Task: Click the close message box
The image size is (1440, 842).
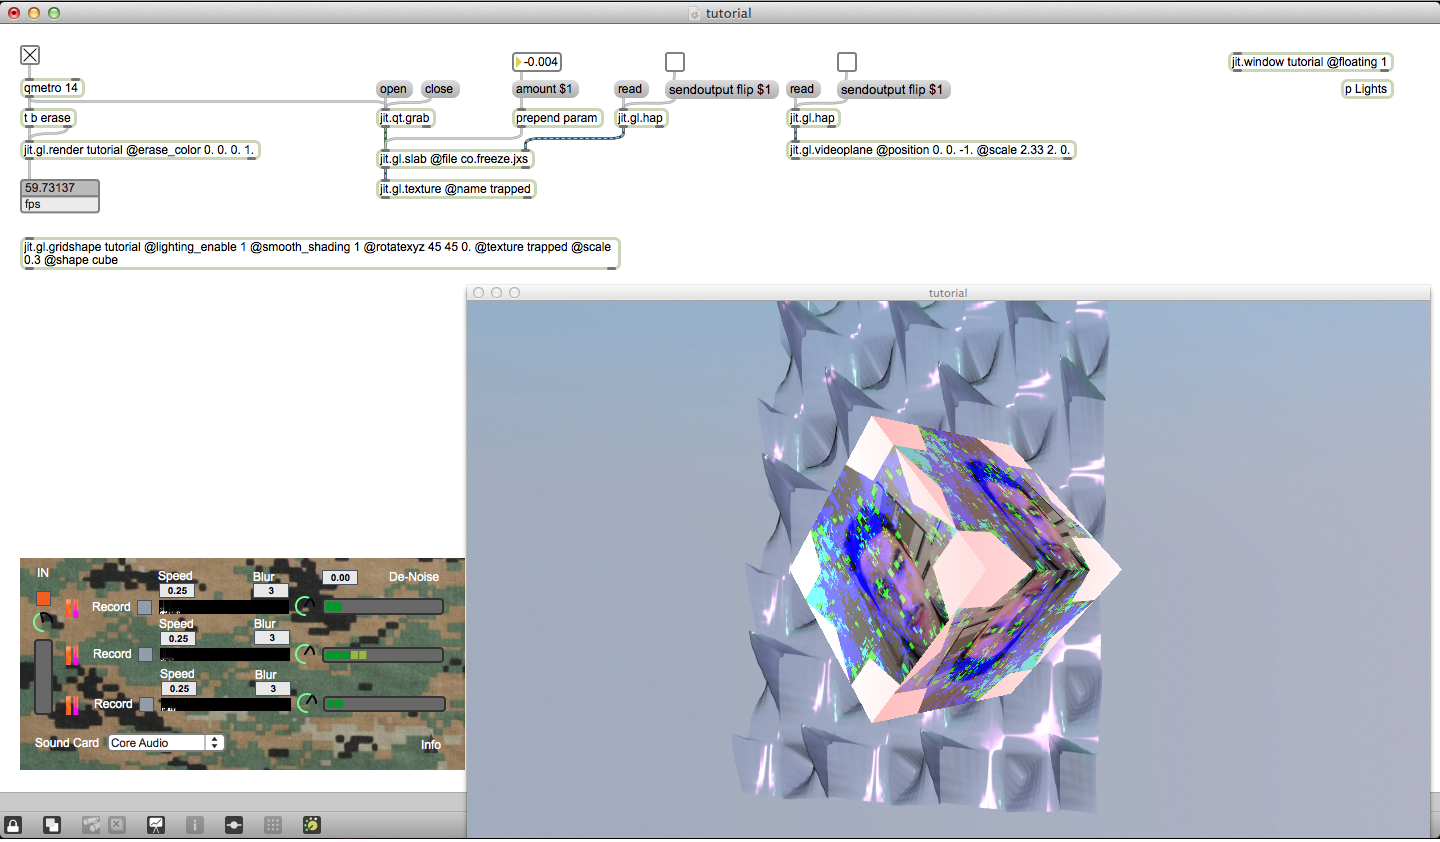Action: pyautogui.click(x=438, y=89)
